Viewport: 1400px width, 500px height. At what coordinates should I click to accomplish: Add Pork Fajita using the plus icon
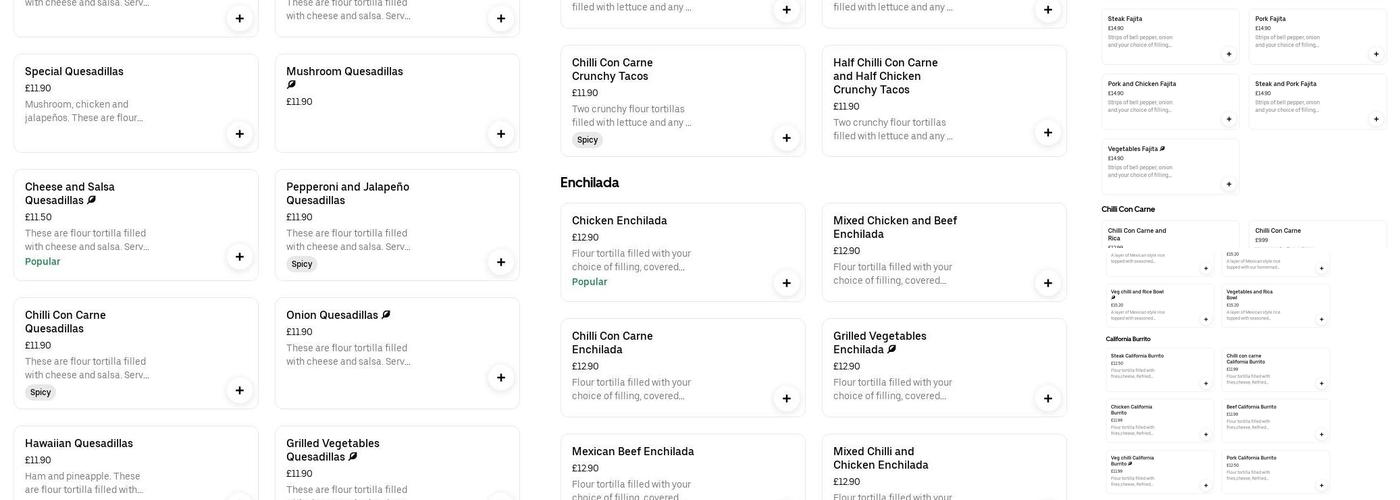(1376, 54)
